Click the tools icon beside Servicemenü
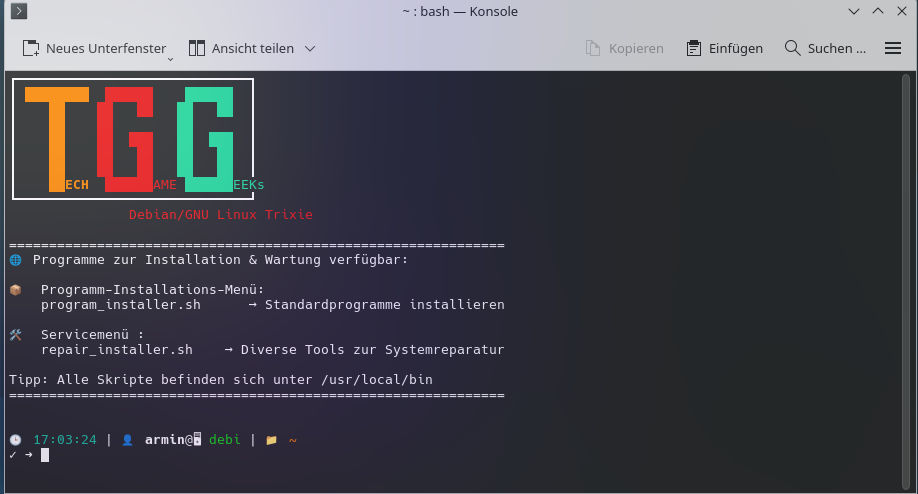 (15, 335)
